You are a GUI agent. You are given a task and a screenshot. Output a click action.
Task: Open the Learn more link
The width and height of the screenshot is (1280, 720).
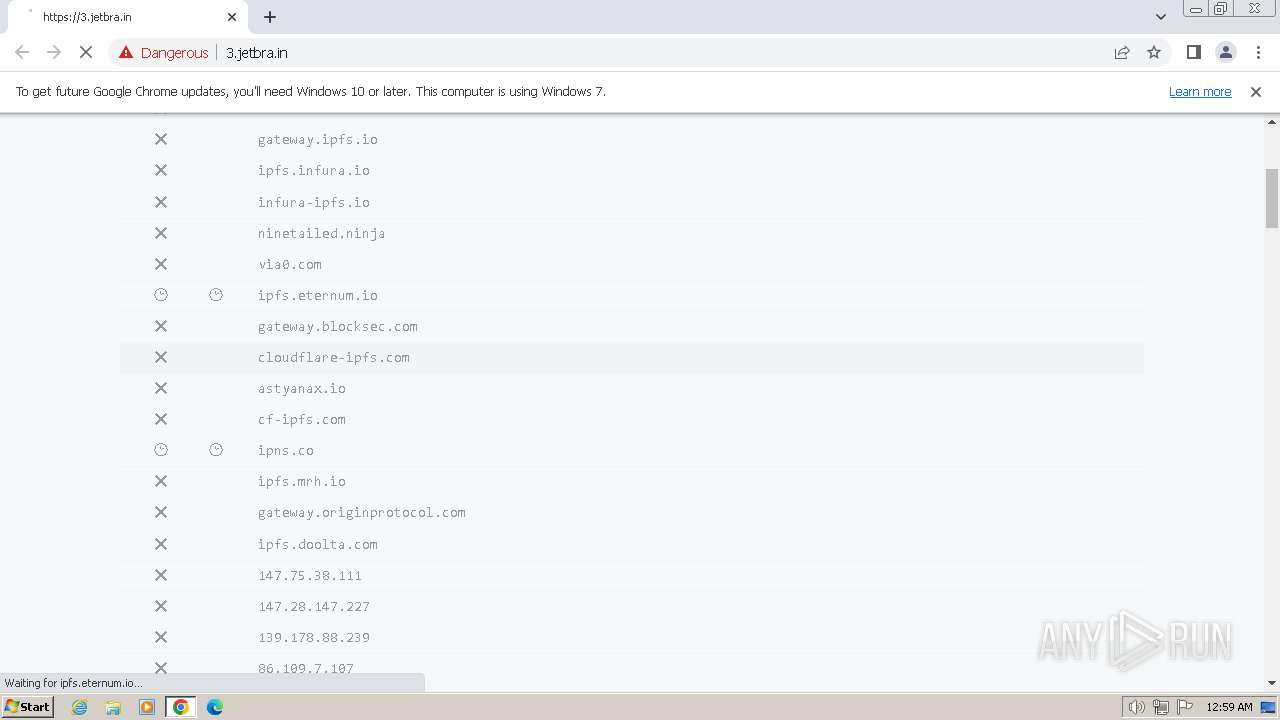(1200, 91)
